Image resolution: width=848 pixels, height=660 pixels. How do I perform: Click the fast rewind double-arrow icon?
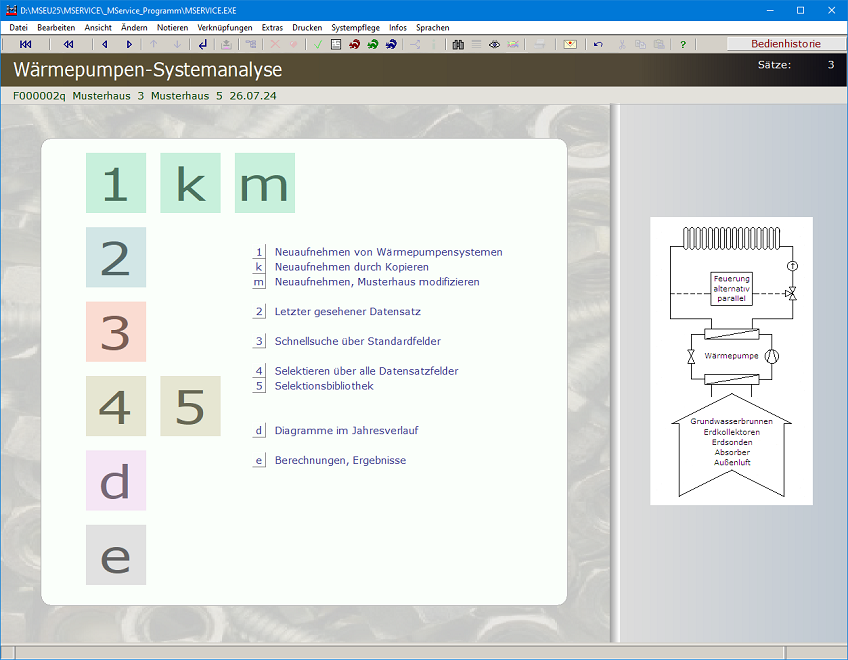click(x=68, y=44)
